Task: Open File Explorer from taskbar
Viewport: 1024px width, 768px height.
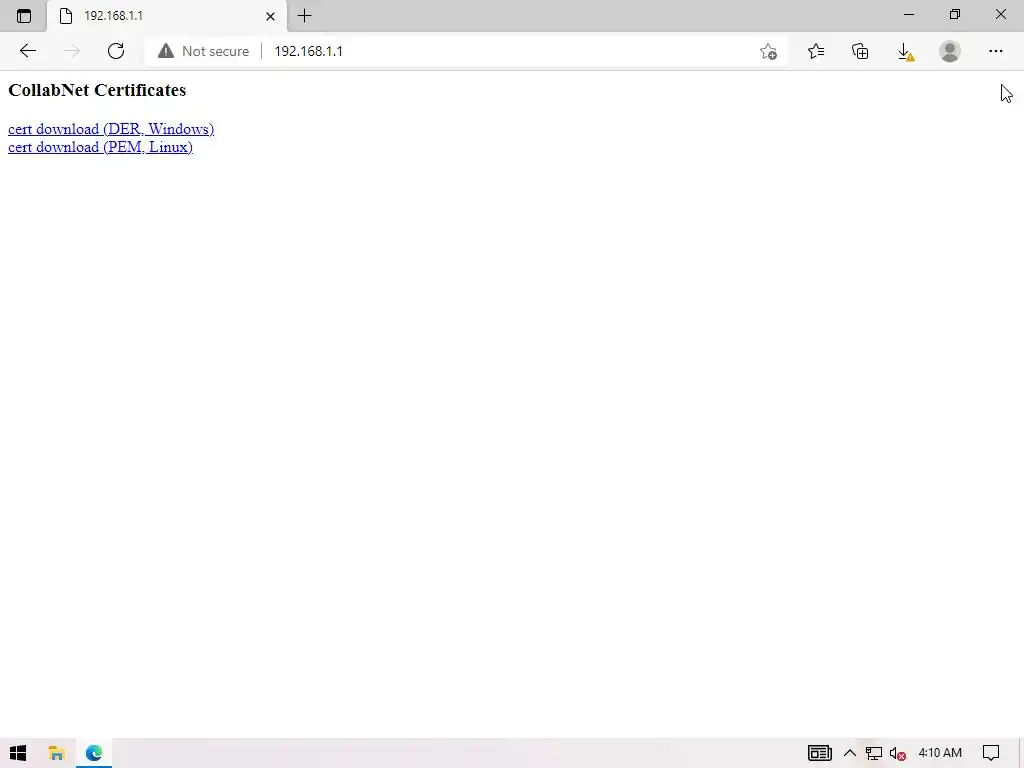Action: pos(56,753)
